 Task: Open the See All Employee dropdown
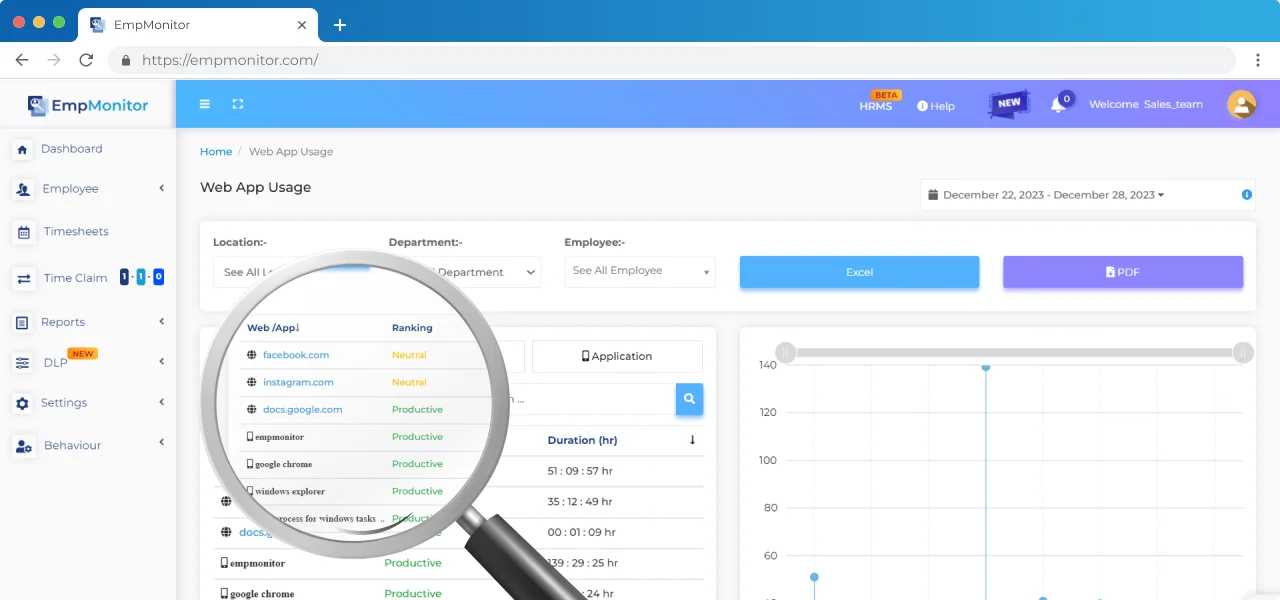tap(640, 271)
